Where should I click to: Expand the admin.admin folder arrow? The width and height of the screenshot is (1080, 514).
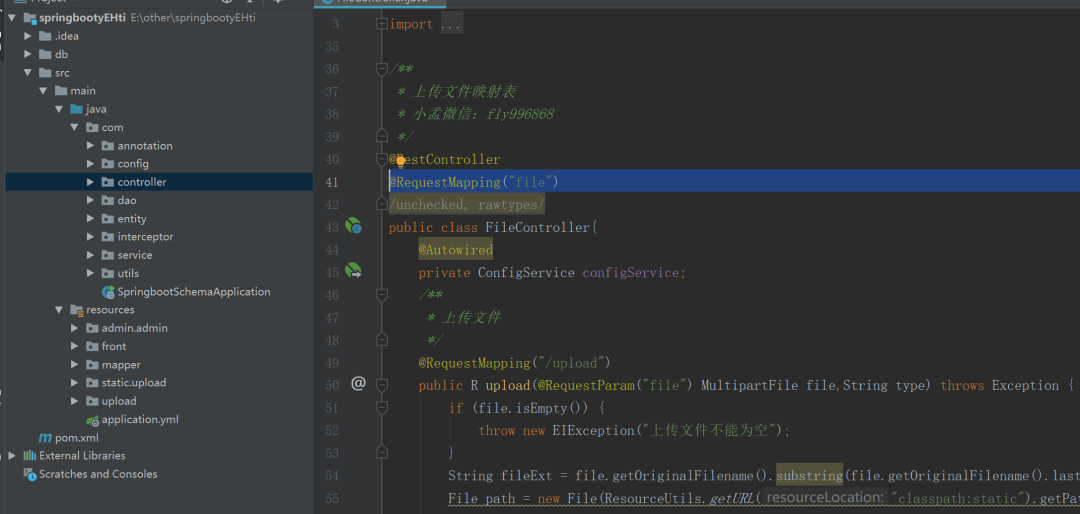[x=75, y=328]
